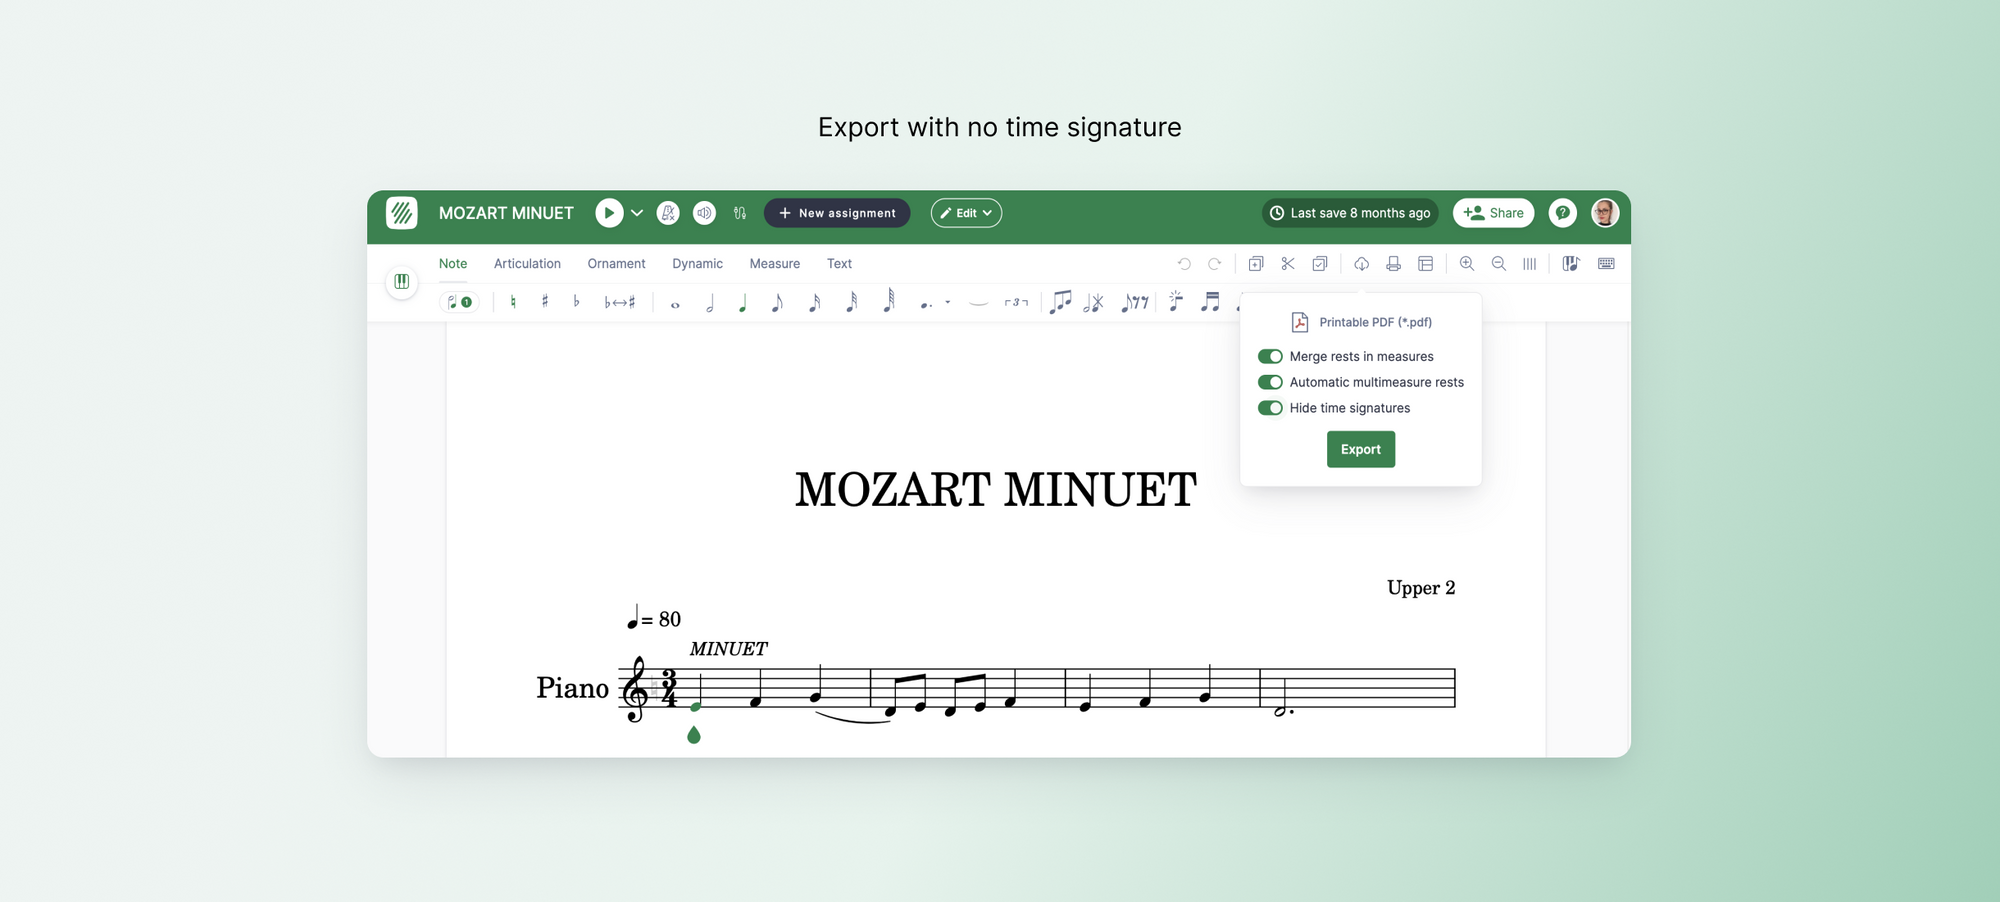Open the keyboard shortcuts icon
2000x902 pixels.
(1606, 264)
